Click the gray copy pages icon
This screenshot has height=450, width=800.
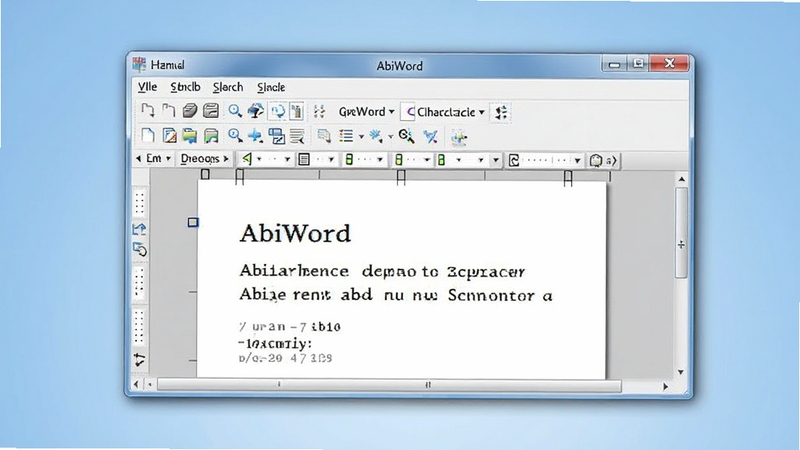click(x=324, y=136)
